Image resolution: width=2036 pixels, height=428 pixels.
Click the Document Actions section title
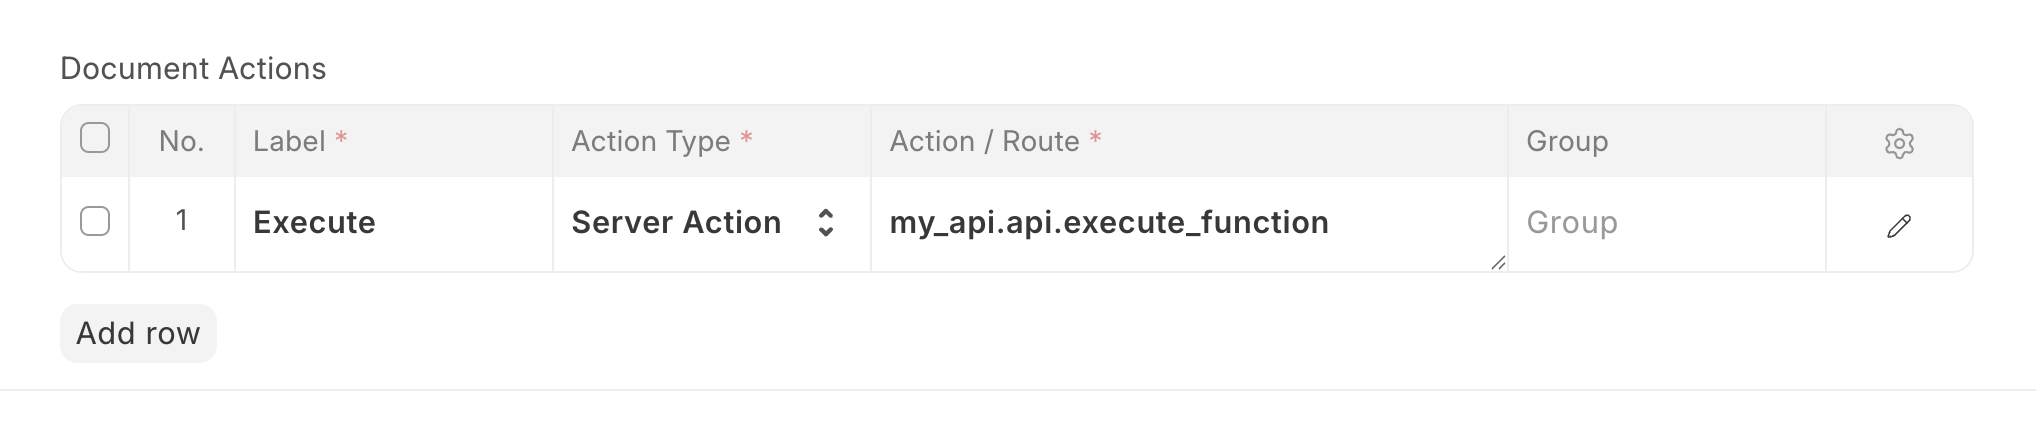tap(193, 69)
